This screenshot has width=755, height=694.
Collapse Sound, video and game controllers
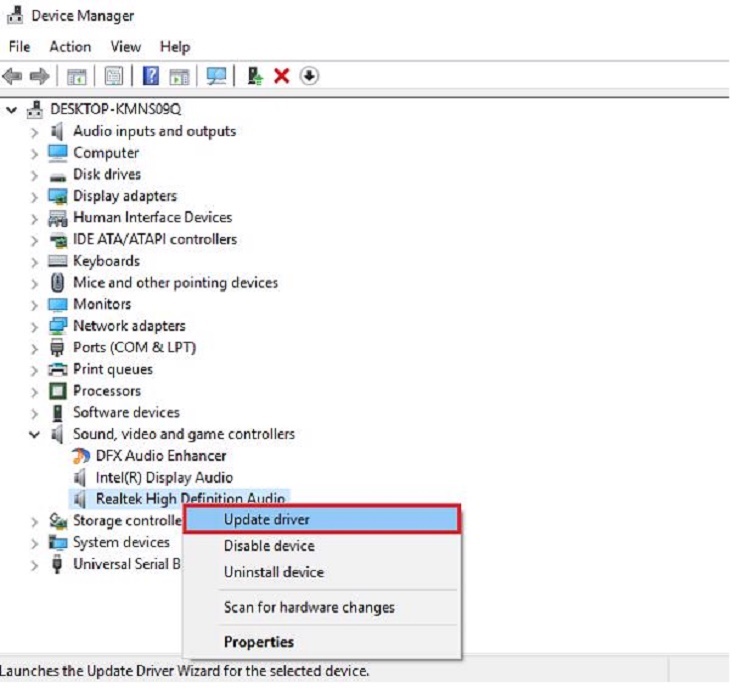coord(34,435)
